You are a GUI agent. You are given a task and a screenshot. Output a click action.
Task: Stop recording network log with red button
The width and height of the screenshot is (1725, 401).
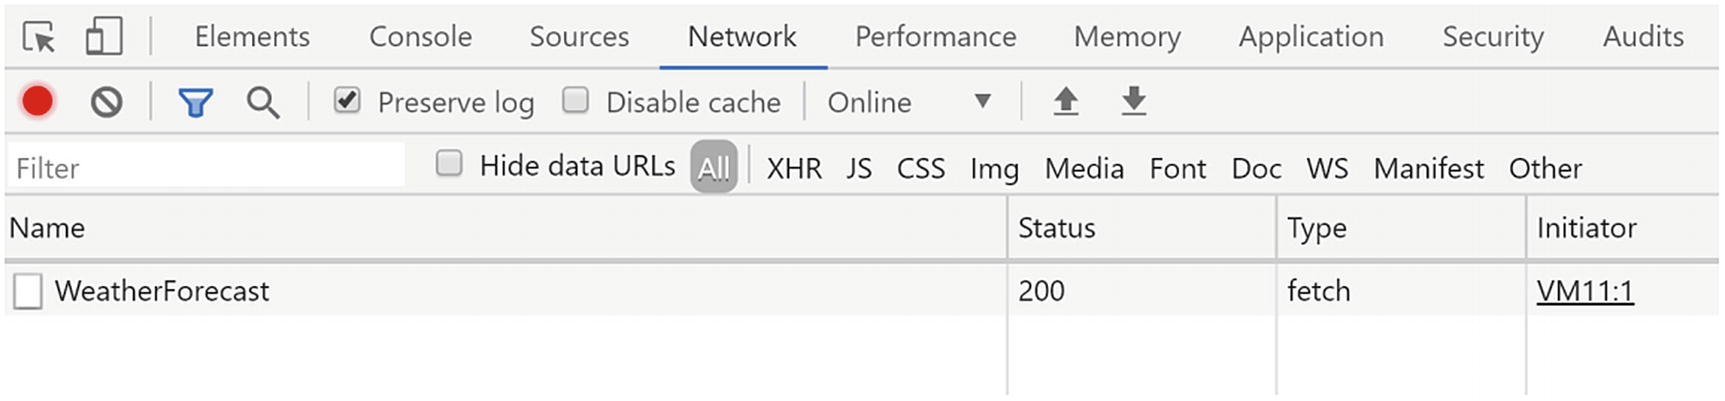click(x=38, y=101)
